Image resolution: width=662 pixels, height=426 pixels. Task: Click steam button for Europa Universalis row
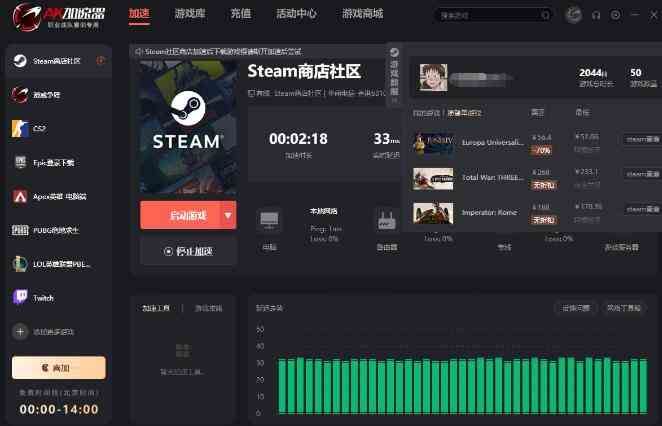[642, 139]
